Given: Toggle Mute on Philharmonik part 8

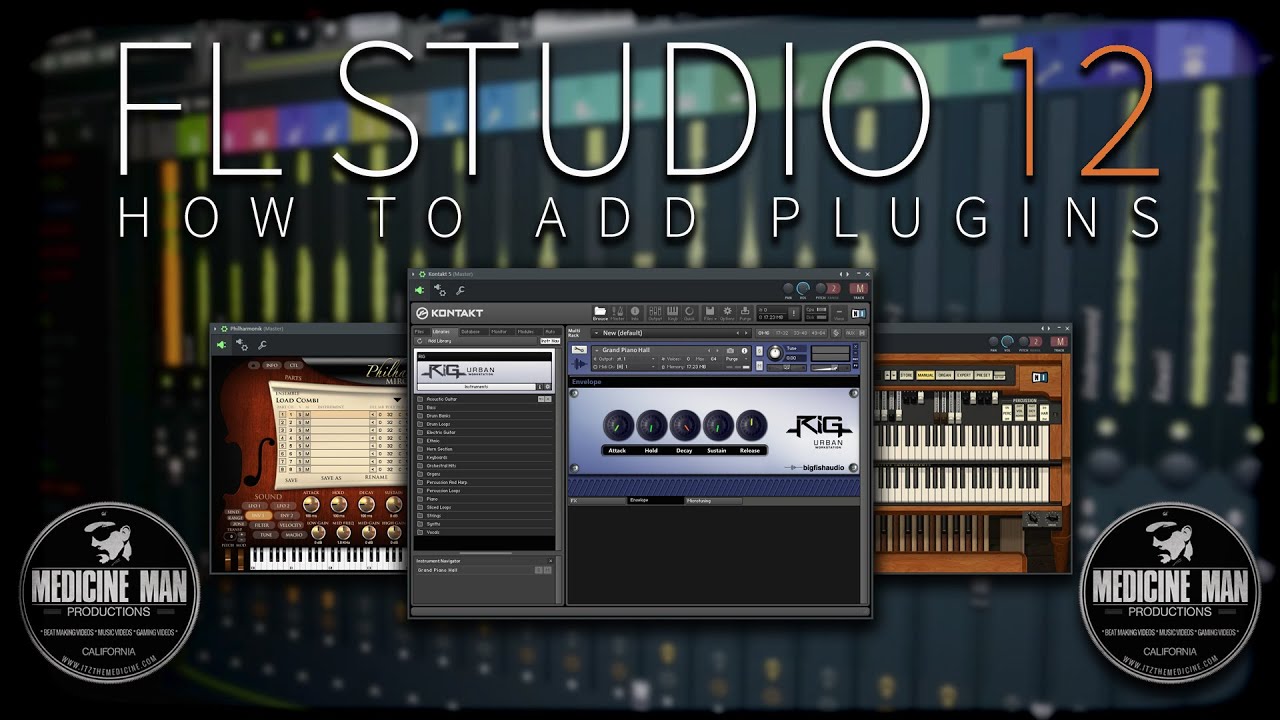Looking at the screenshot, I should point(307,469).
